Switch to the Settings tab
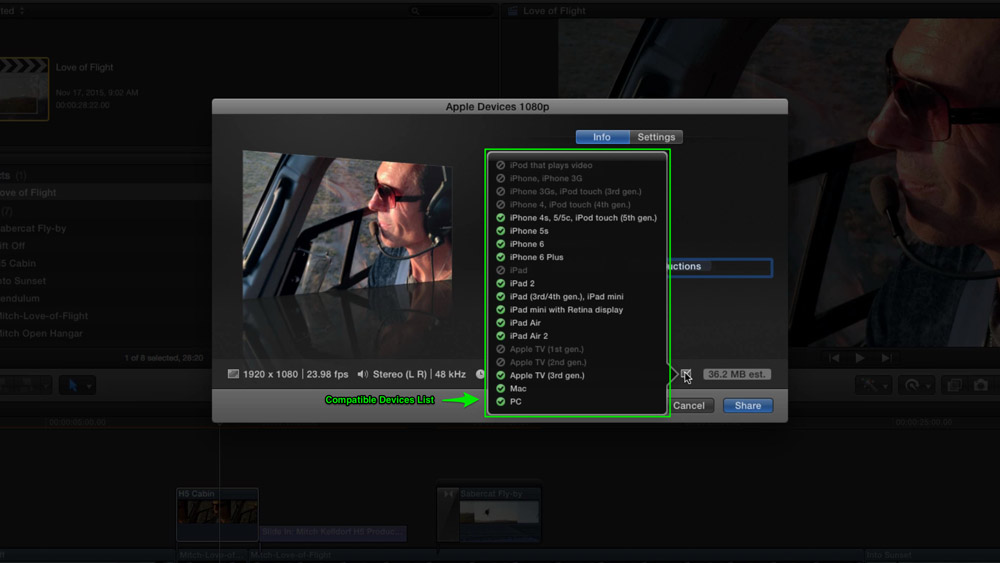Viewport: 1000px width, 563px height. coord(656,137)
